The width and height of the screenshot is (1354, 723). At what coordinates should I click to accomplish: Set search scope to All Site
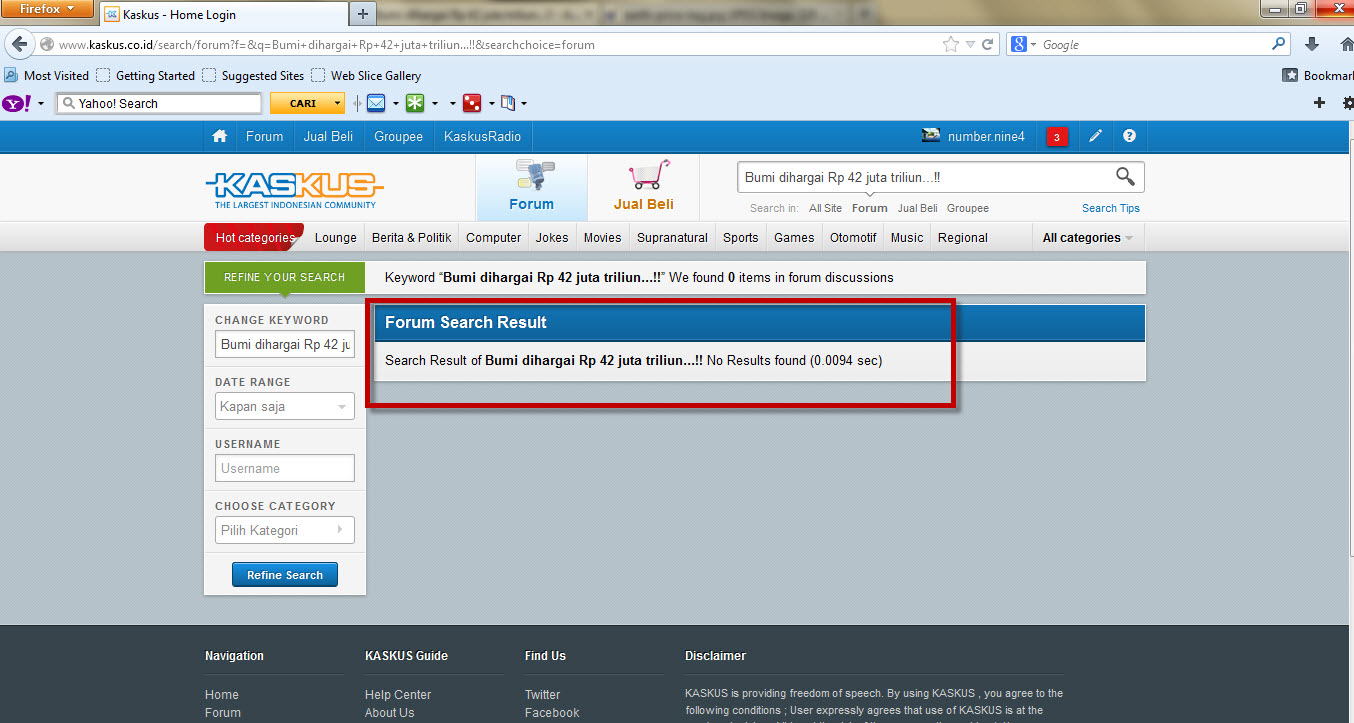825,208
